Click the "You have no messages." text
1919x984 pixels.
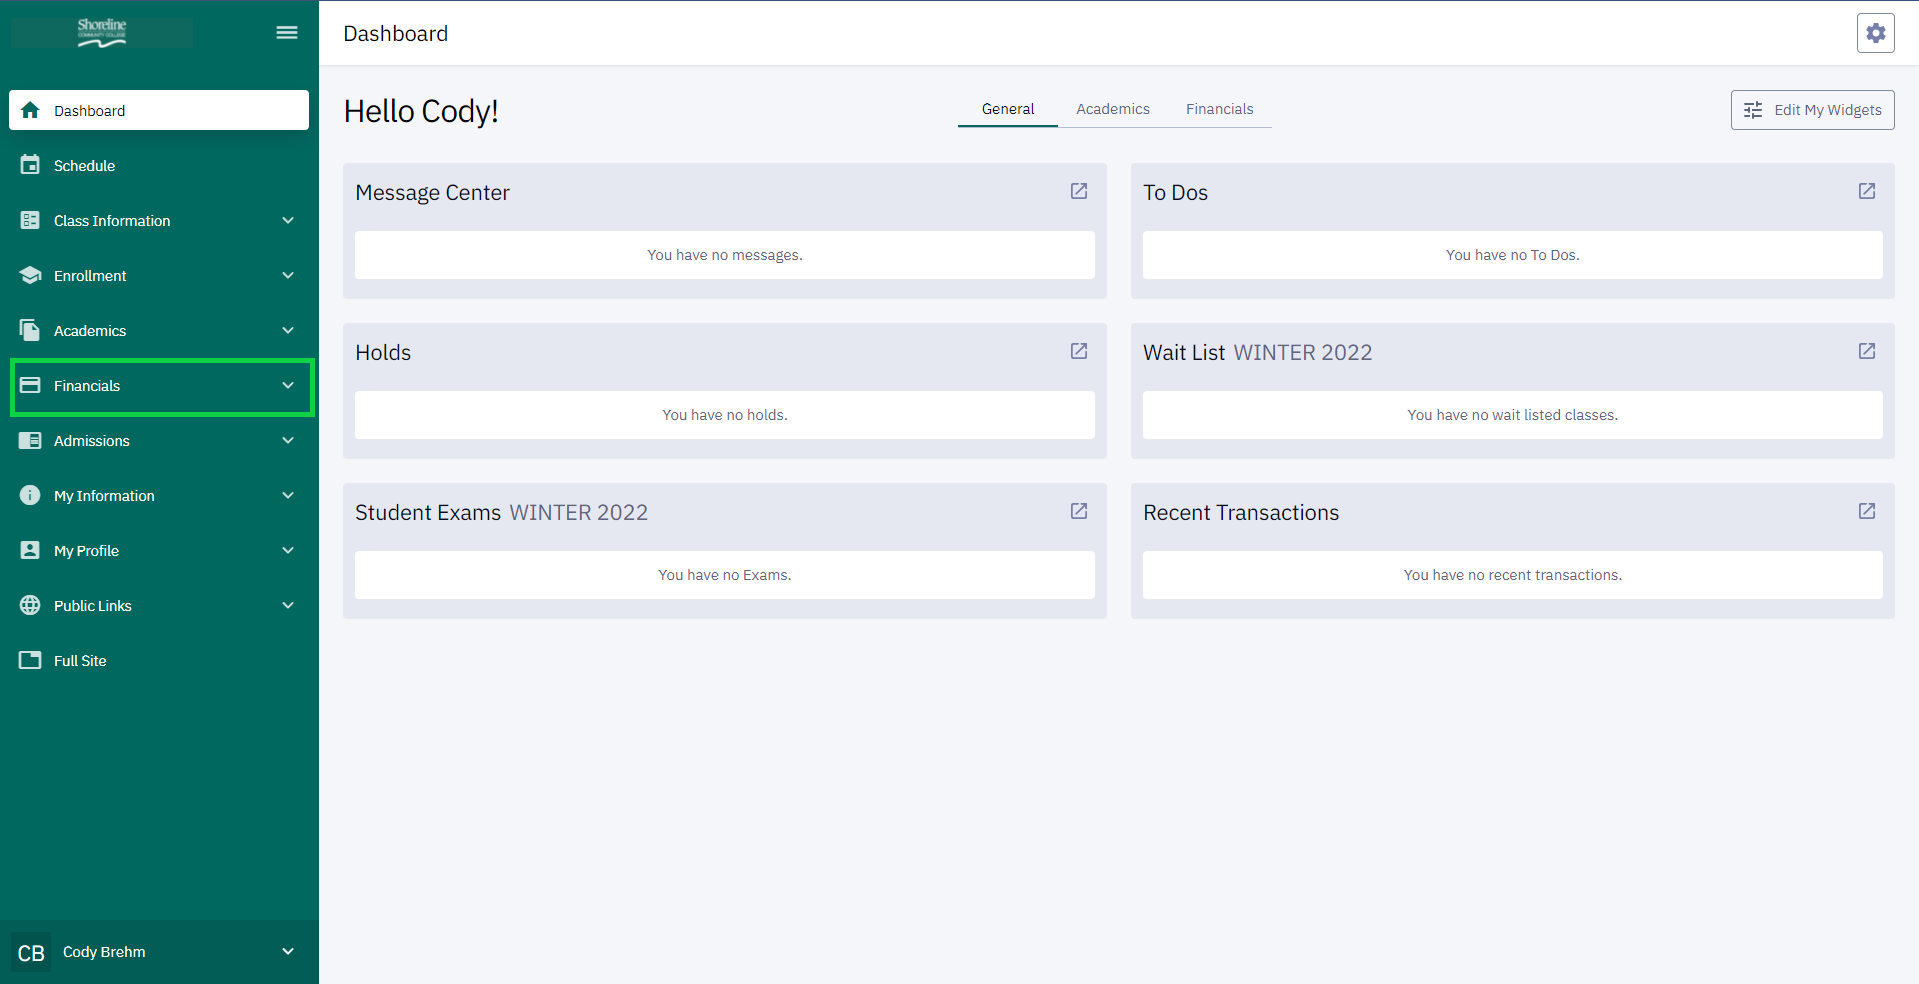tap(725, 255)
